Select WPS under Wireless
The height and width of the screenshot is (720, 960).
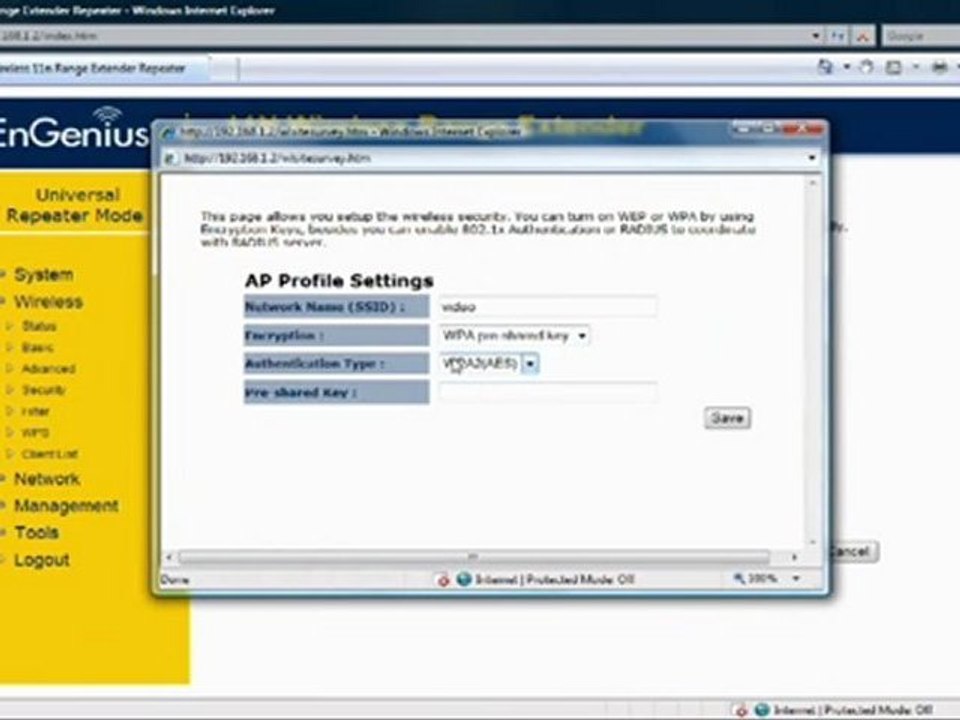[35, 433]
